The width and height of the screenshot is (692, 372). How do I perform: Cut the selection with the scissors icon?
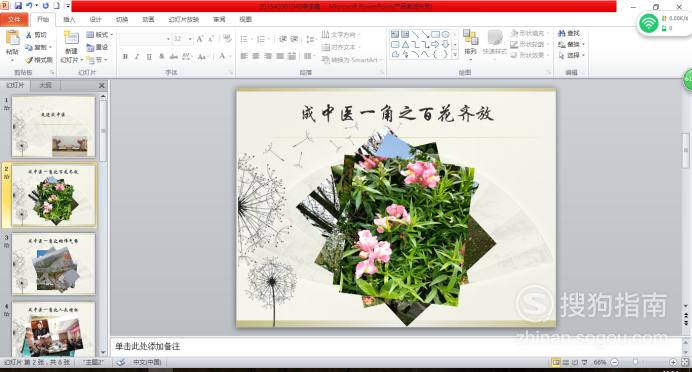(29, 34)
